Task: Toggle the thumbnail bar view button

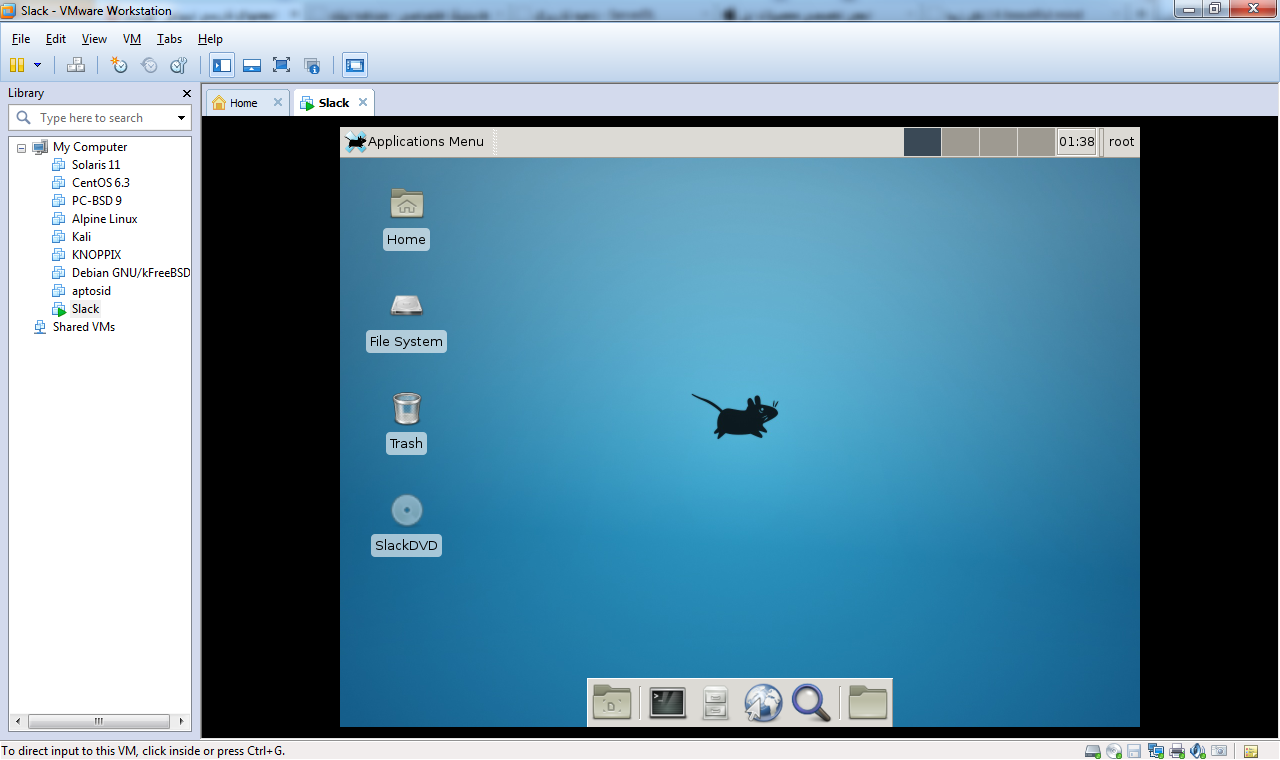Action: [252, 66]
